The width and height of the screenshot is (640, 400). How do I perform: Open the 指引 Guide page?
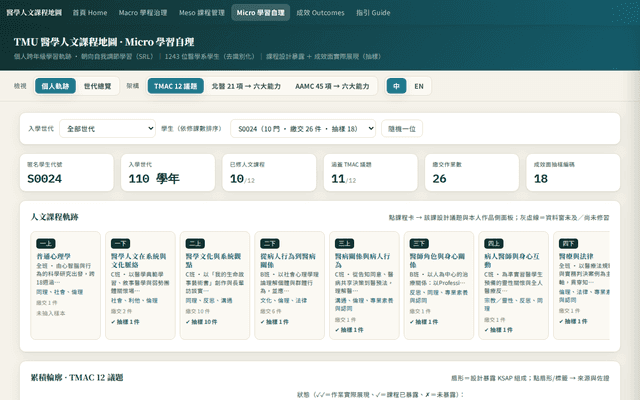point(373,13)
